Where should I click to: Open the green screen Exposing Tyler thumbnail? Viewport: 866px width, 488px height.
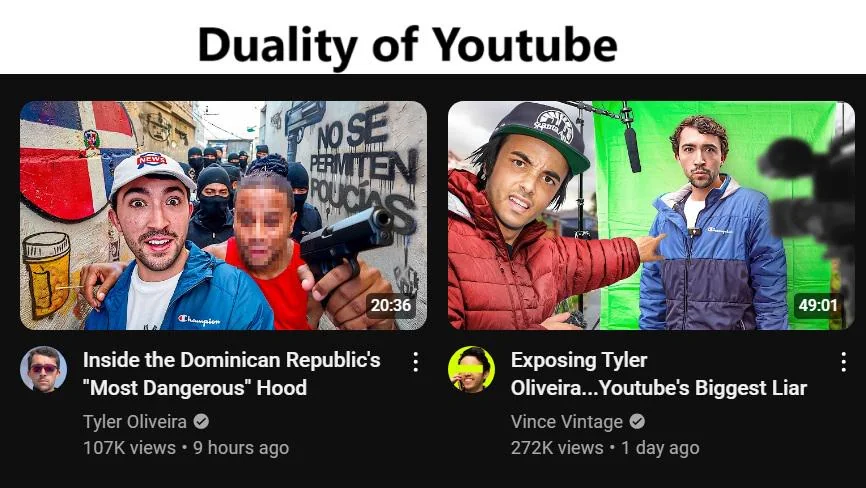(651, 215)
